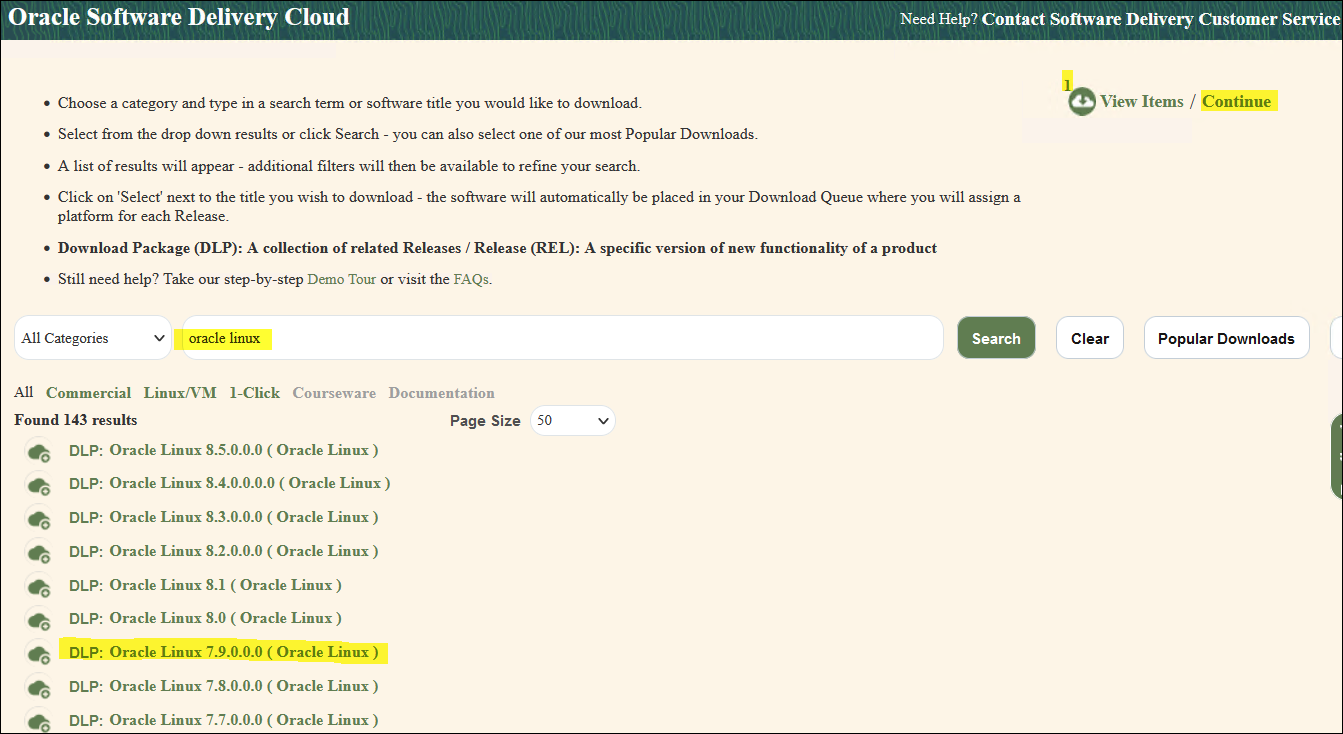Open the Demo Tour link
This screenshot has height=734, width=1343.
click(342, 279)
